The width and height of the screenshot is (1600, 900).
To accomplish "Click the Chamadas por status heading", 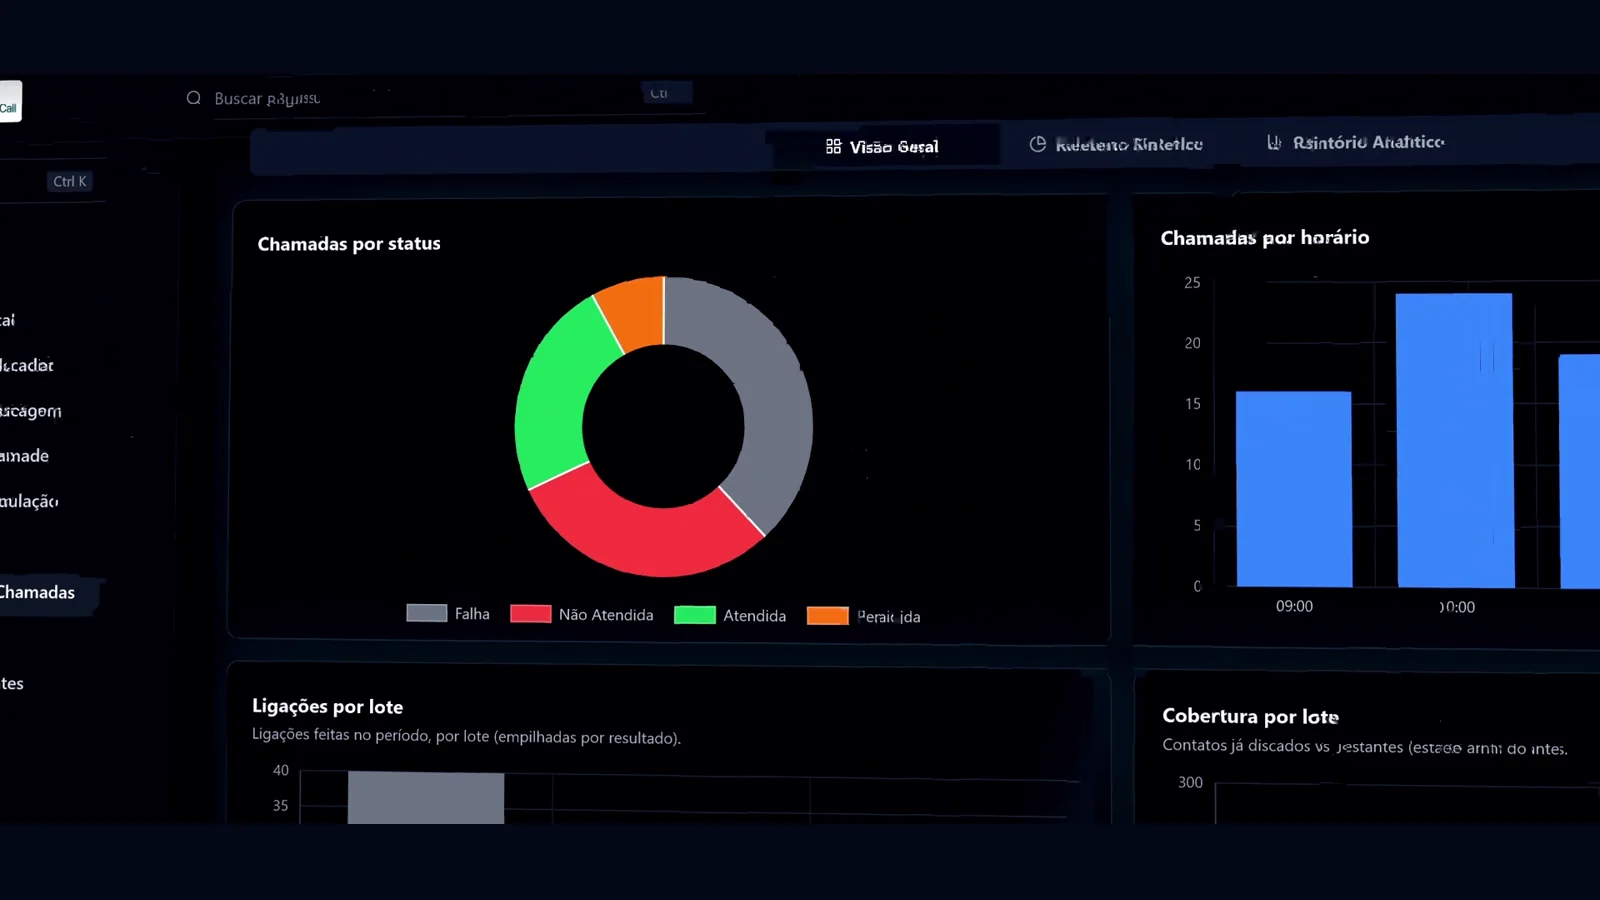I will click(349, 244).
